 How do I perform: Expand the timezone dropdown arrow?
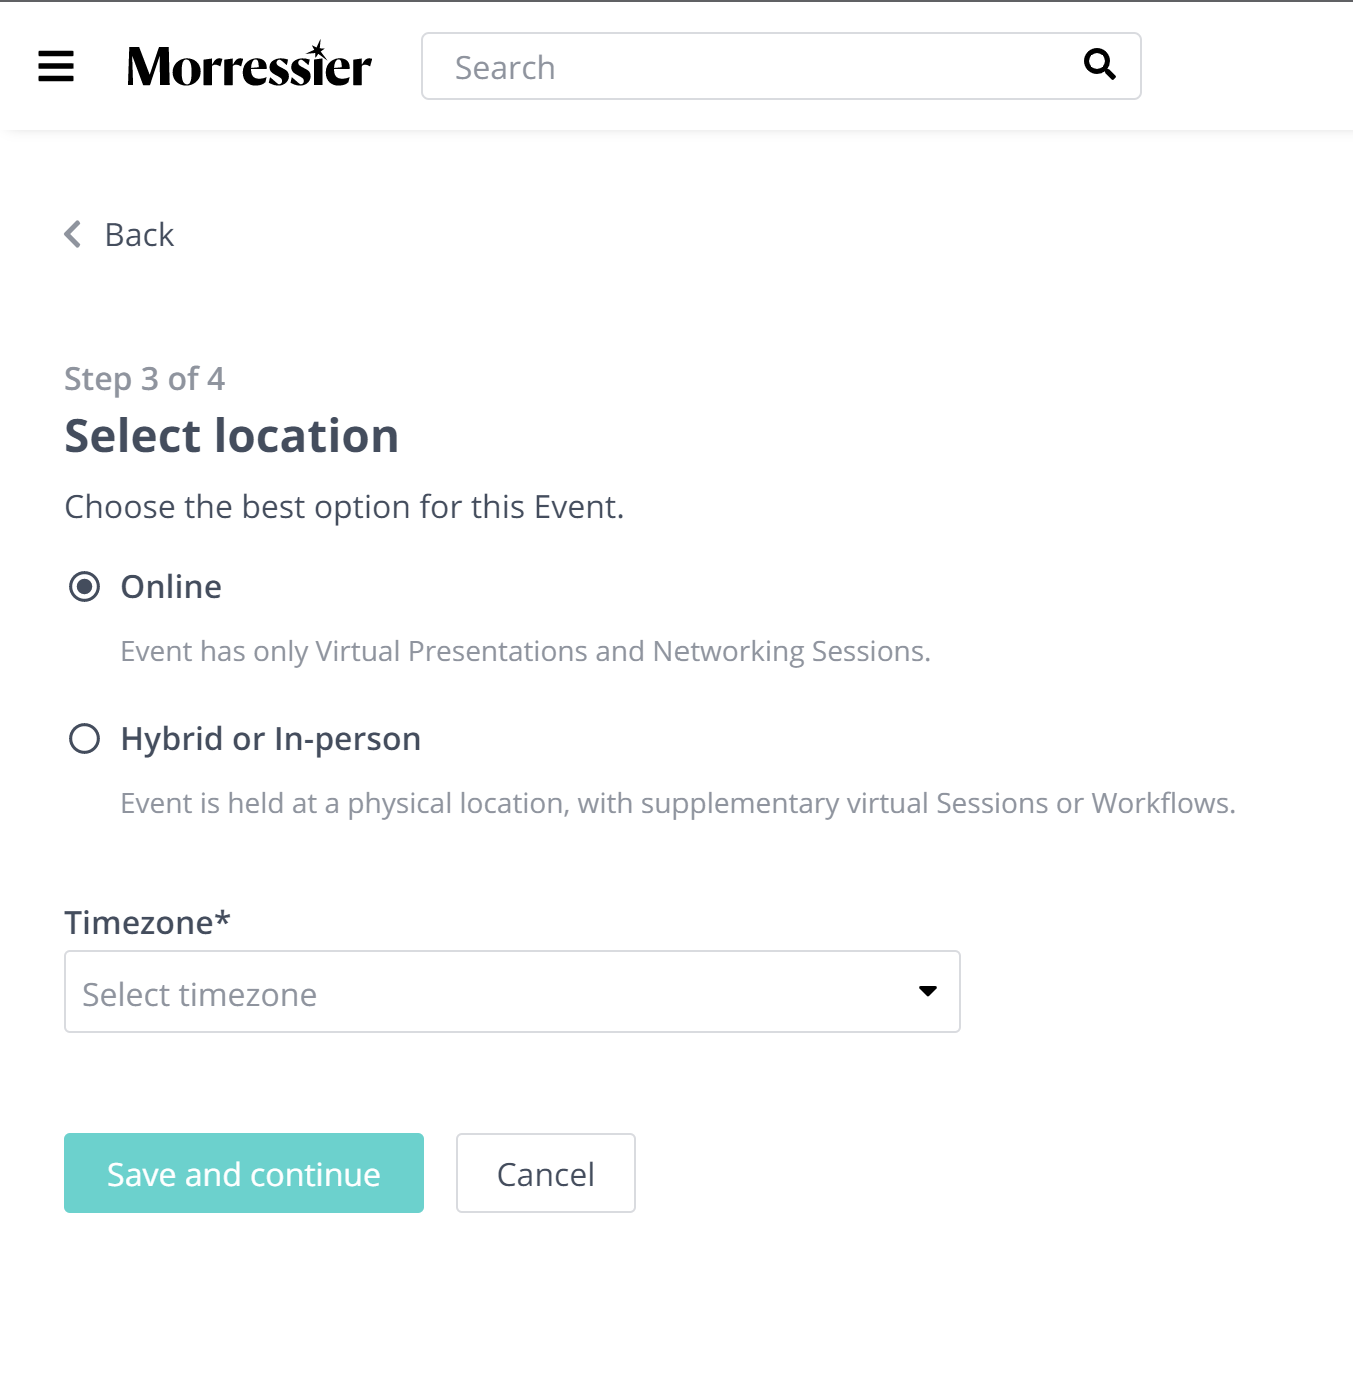(x=928, y=991)
